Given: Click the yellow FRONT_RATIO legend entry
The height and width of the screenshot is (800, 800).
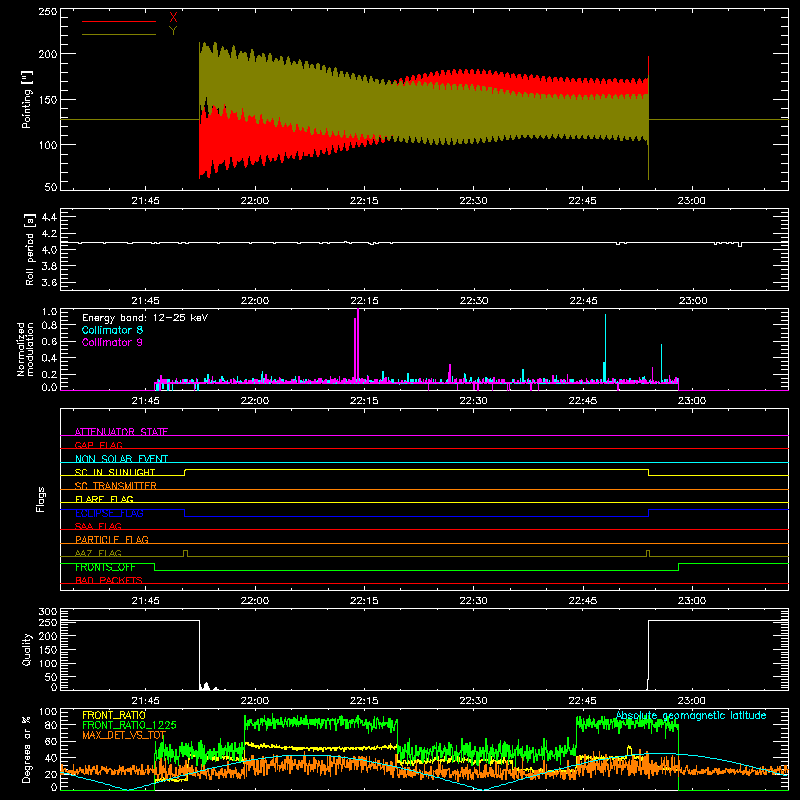Looking at the screenshot, I should tap(114, 715).
